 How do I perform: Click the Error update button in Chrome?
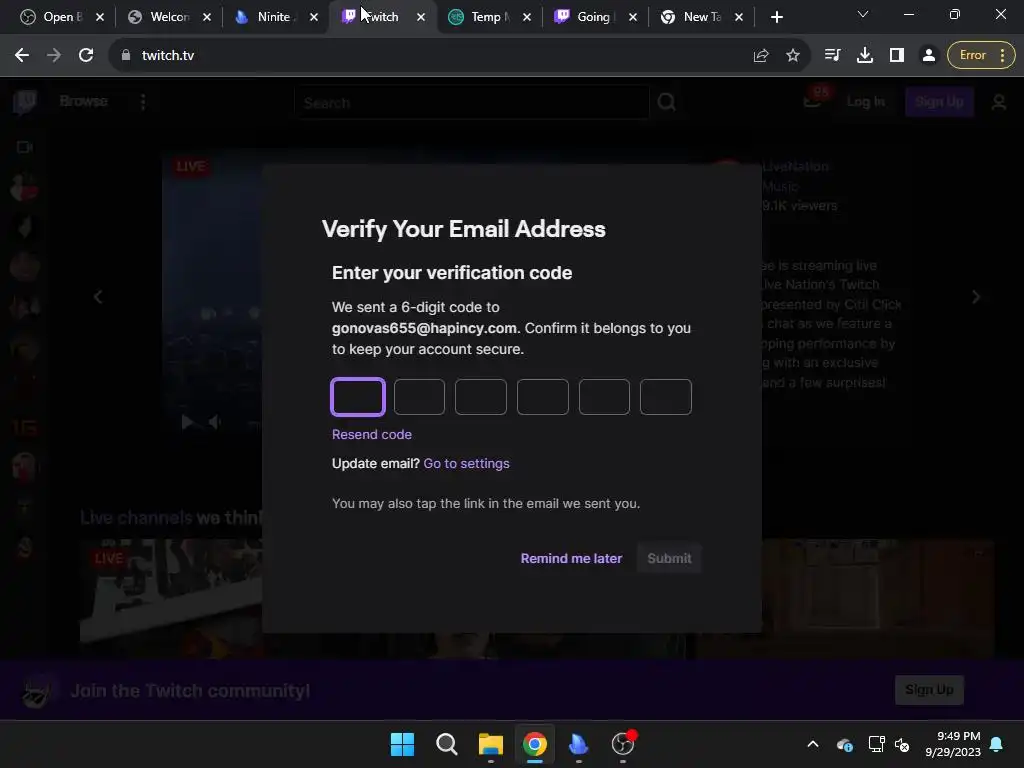pyautogui.click(x=981, y=56)
